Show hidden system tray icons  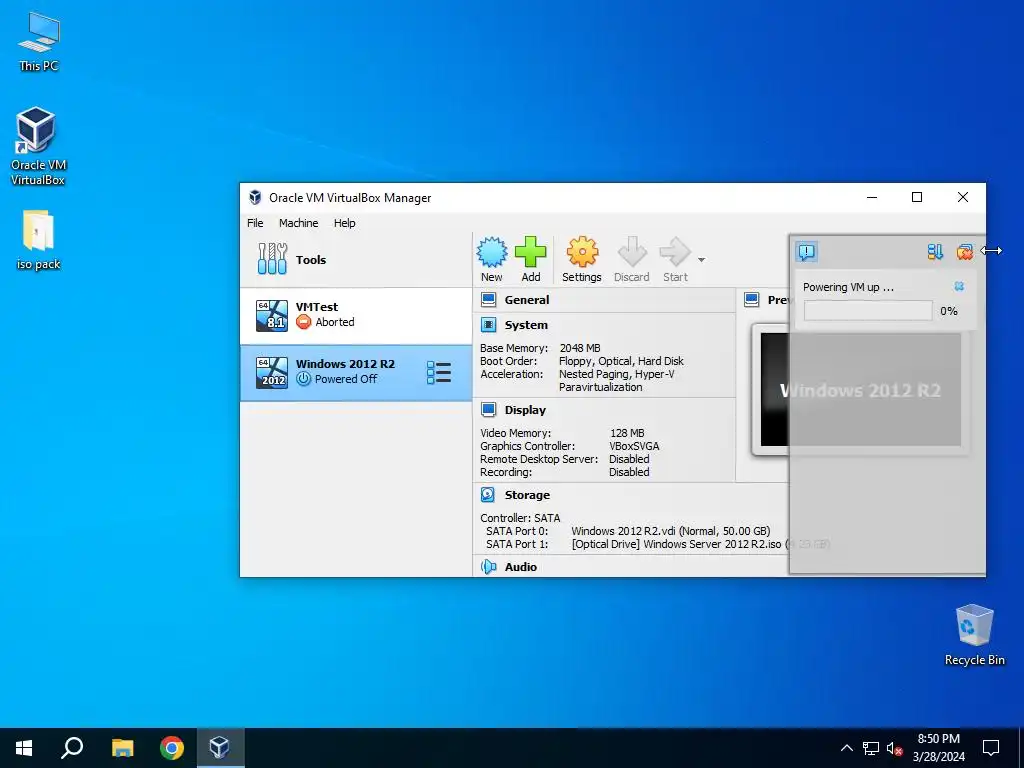(x=846, y=748)
